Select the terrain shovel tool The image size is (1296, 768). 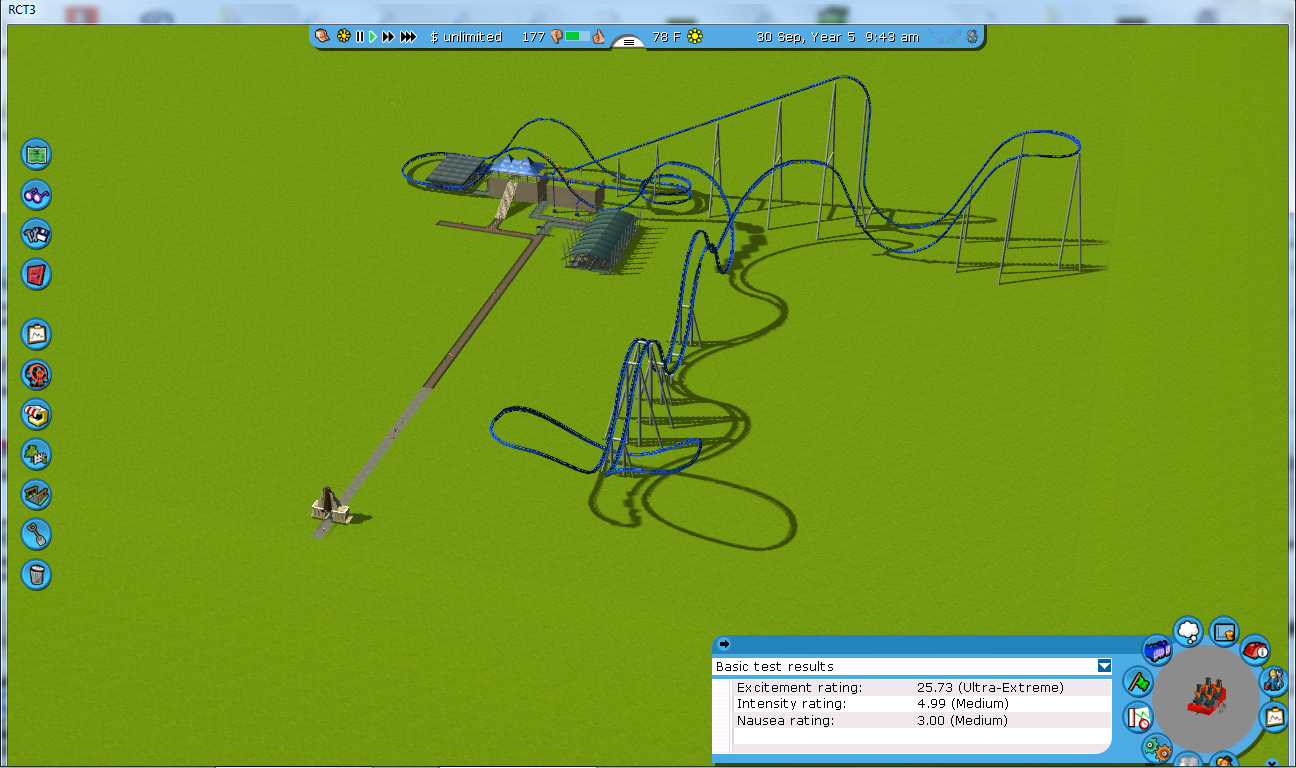(36, 535)
